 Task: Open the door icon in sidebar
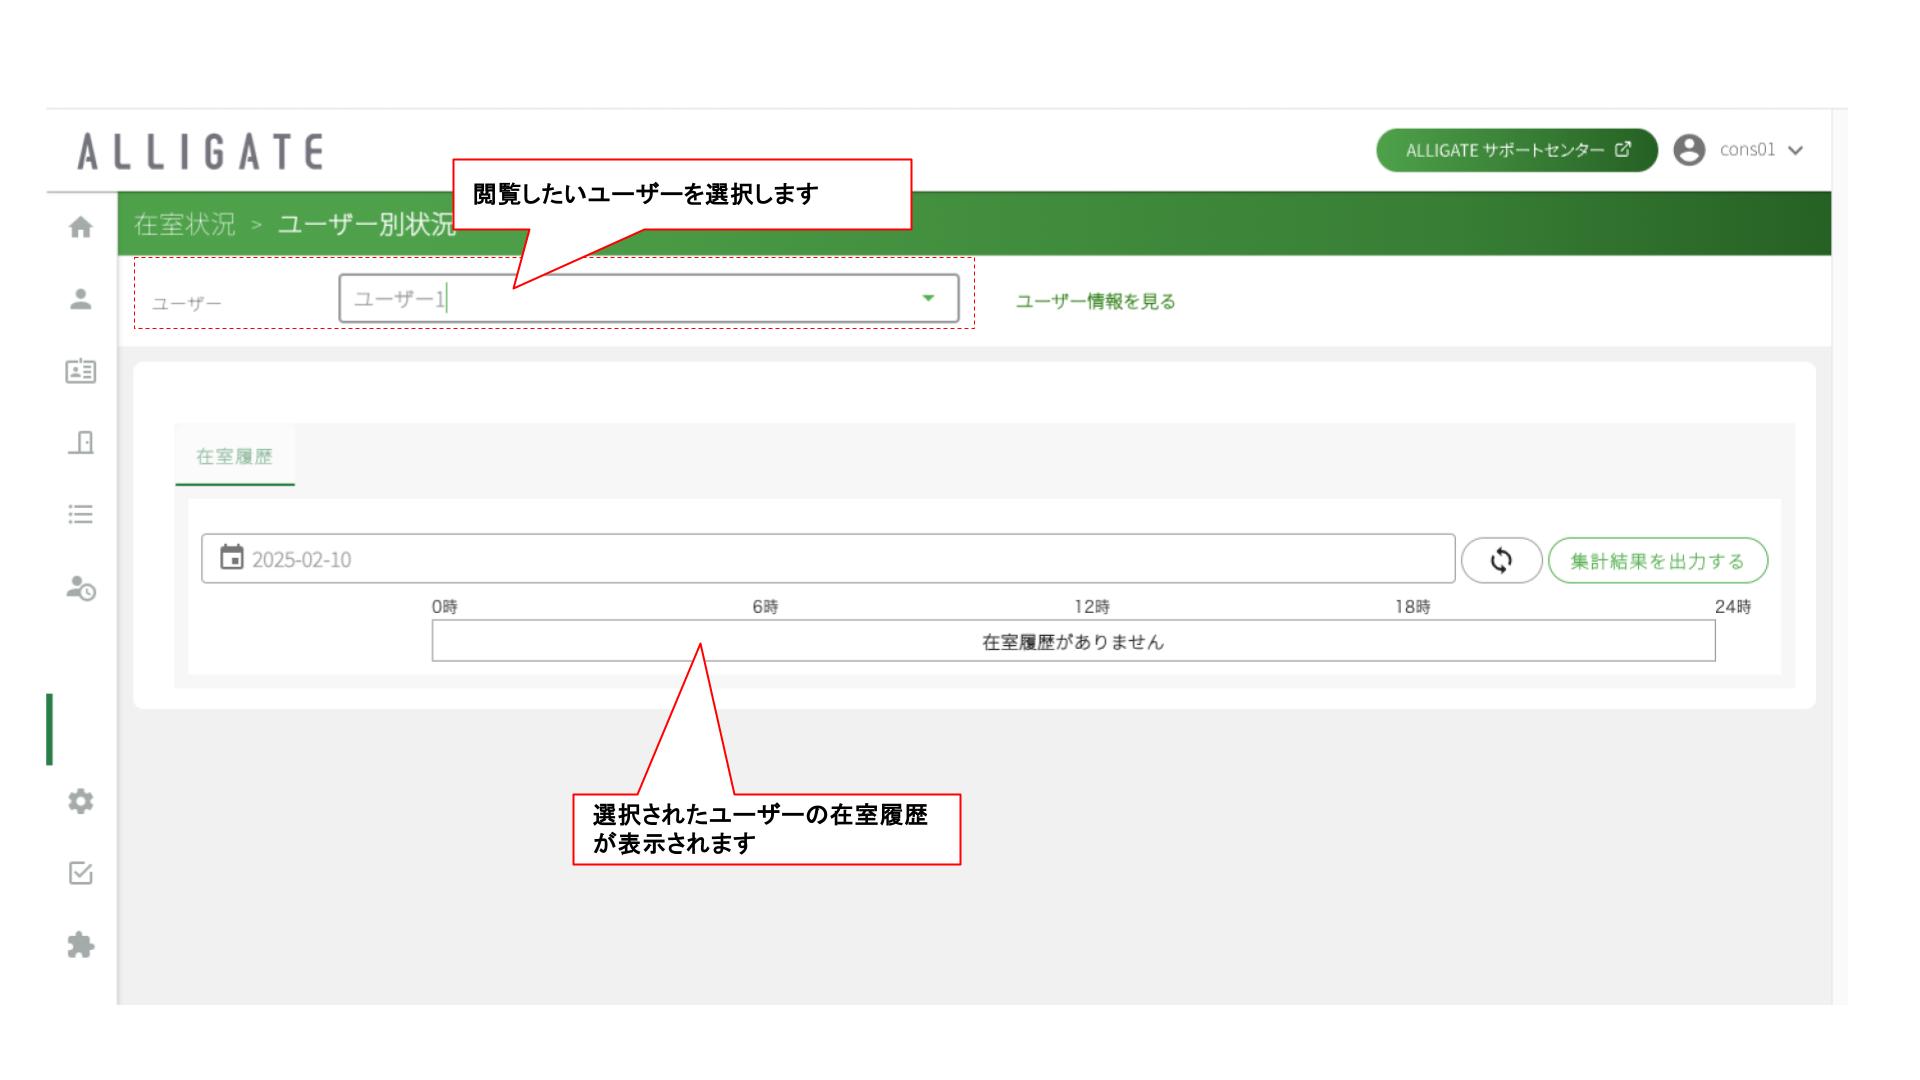click(81, 442)
